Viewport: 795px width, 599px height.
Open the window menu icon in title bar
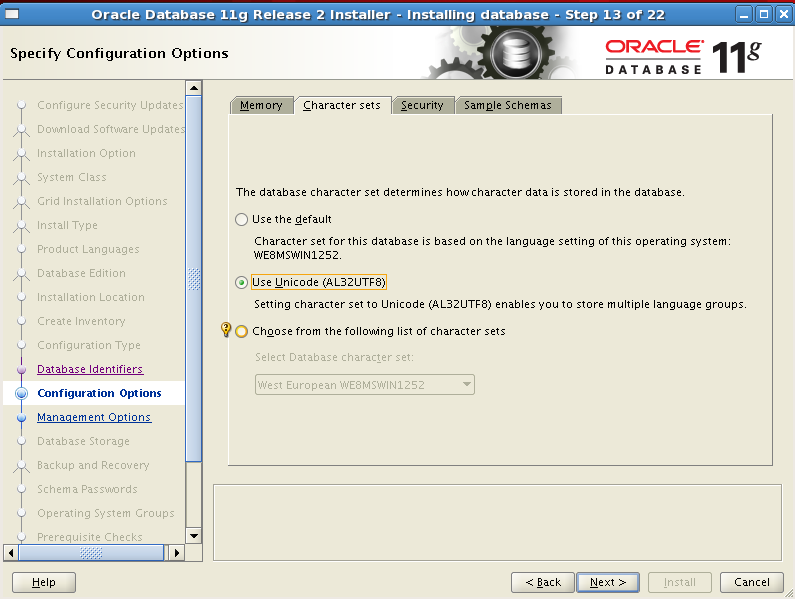(x=12, y=14)
